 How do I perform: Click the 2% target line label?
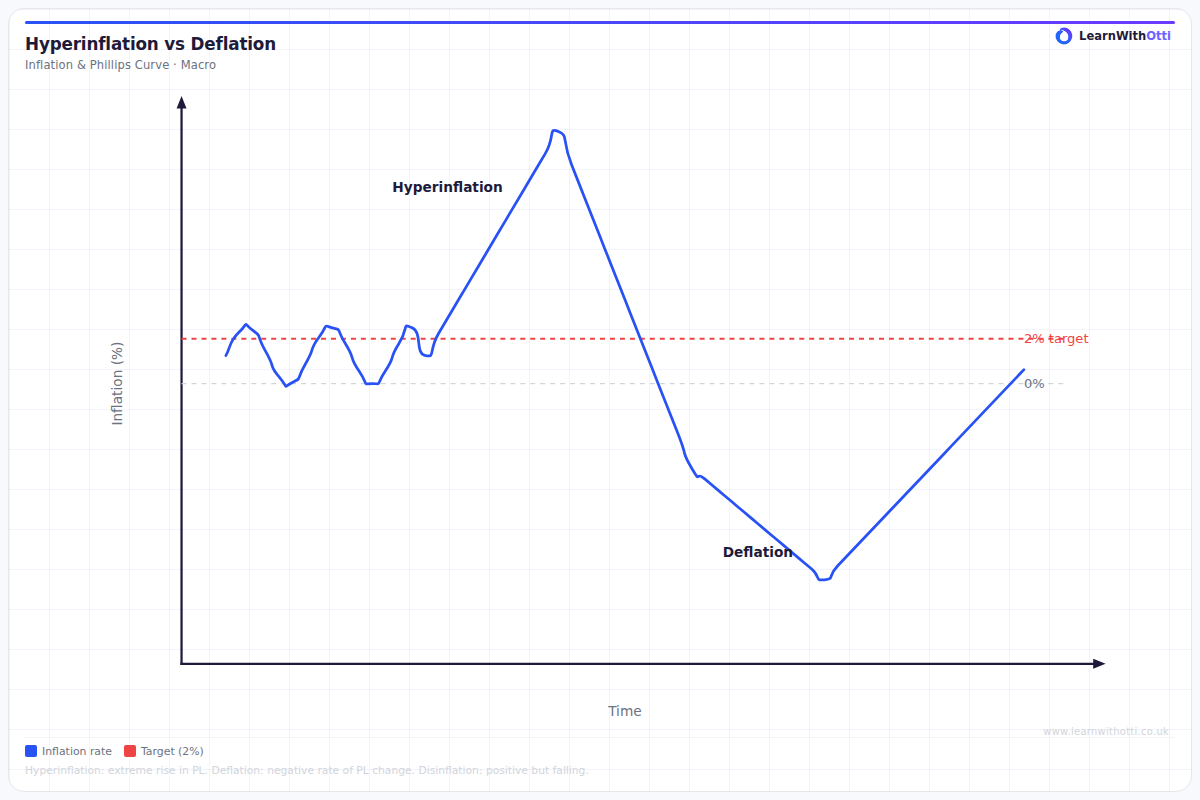(1056, 339)
